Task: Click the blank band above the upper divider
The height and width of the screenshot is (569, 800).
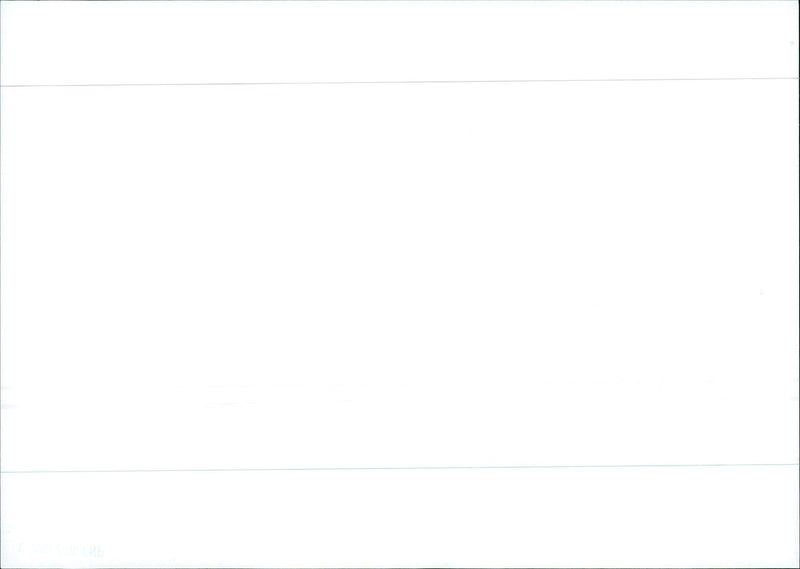Action: (400, 40)
